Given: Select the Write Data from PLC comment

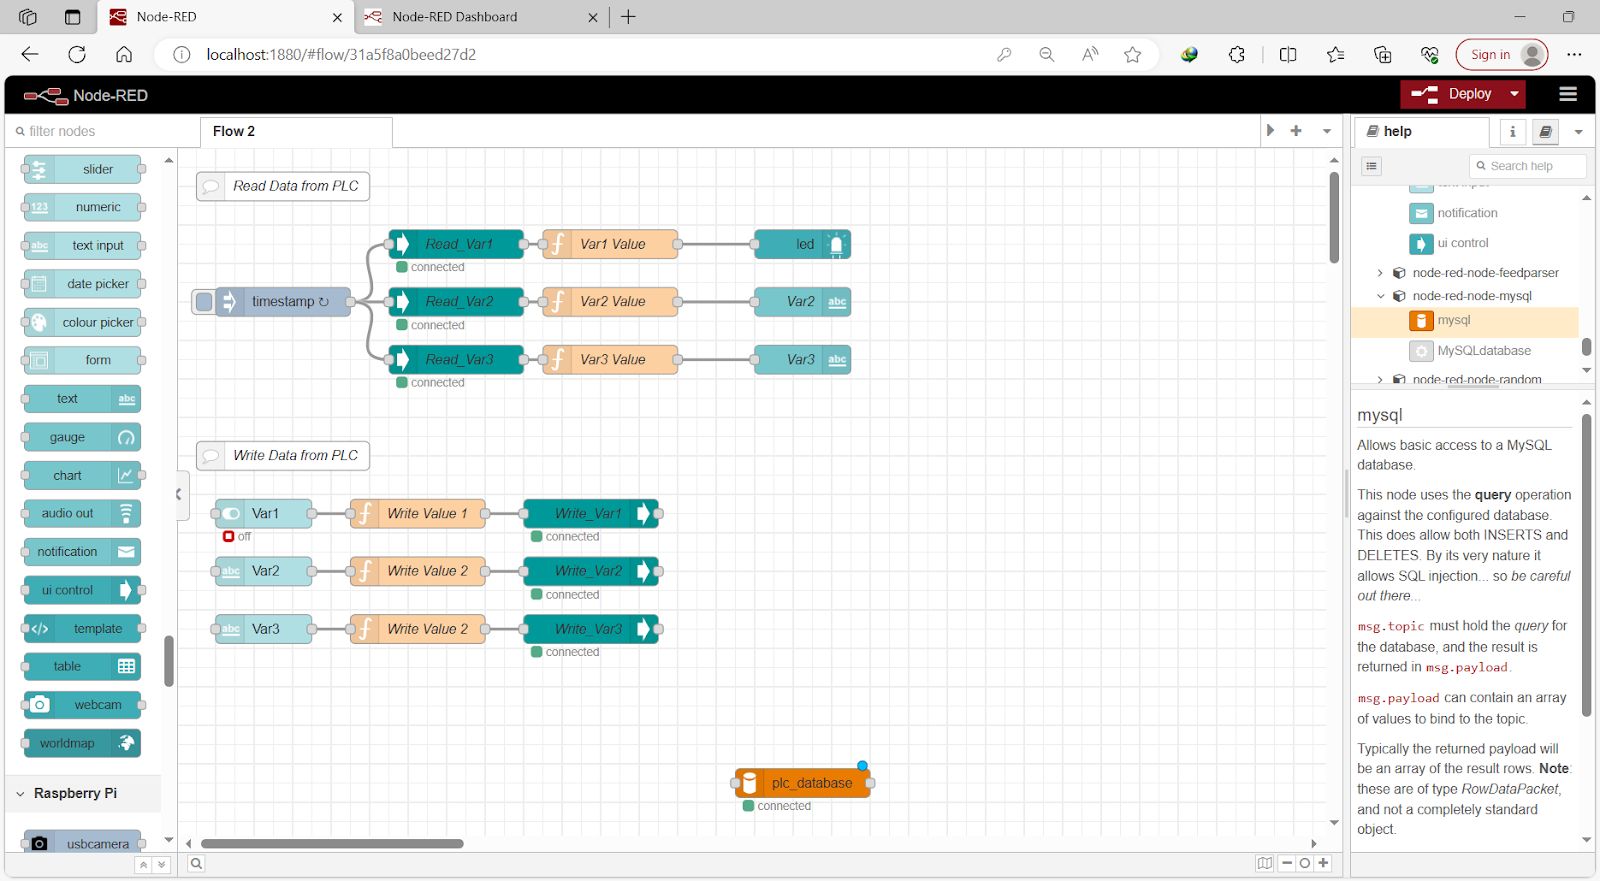Looking at the screenshot, I should pyautogui.click(x=283, y=456).
